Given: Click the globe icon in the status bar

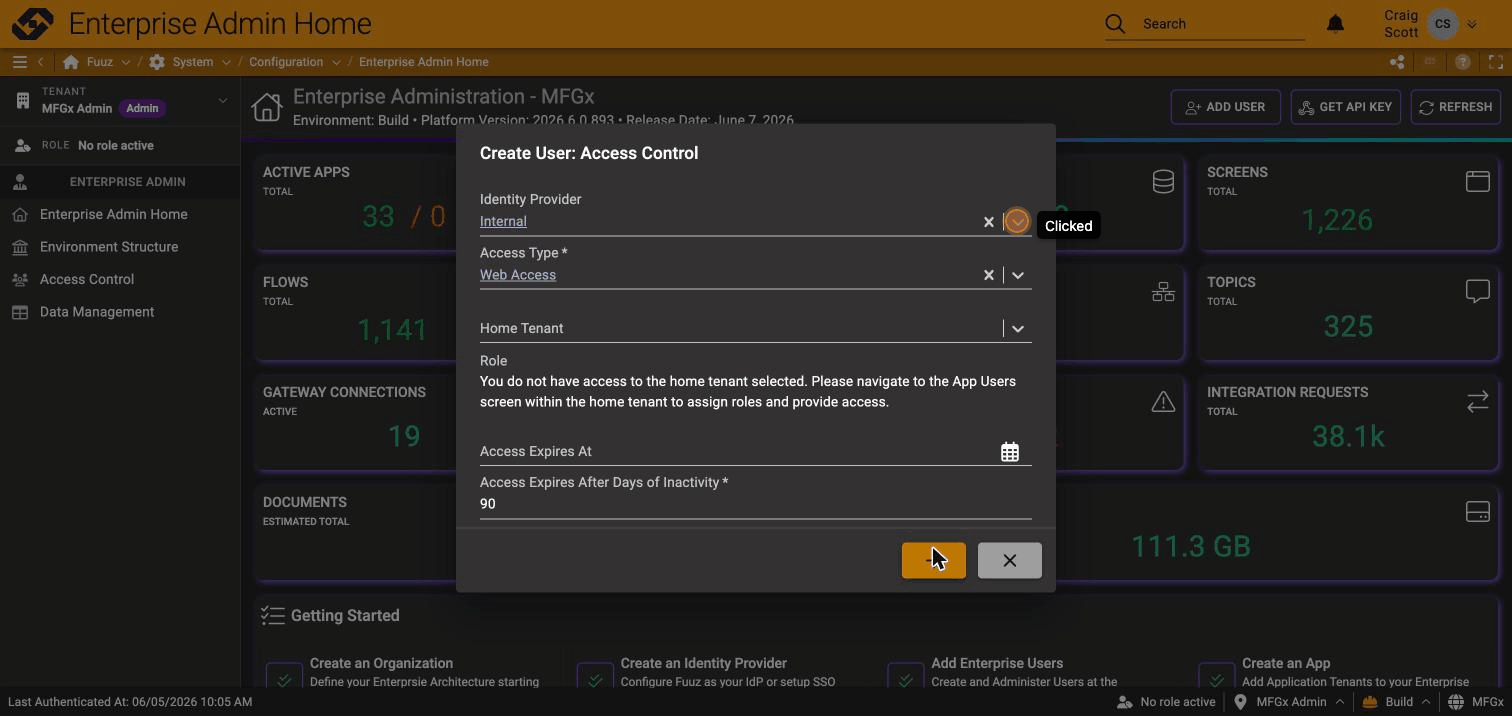Looking at the screenshot, I should (x=1456, y=702).
